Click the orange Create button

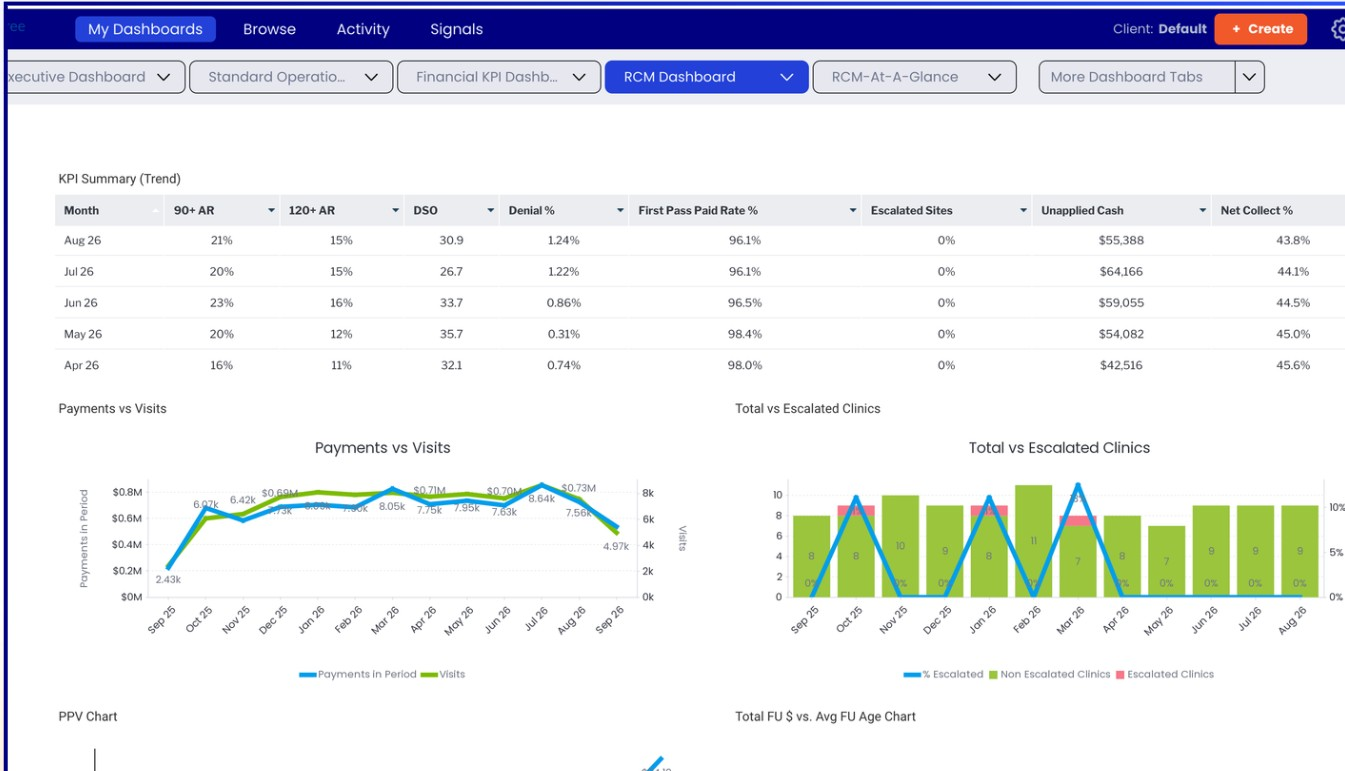(1261, 29)
